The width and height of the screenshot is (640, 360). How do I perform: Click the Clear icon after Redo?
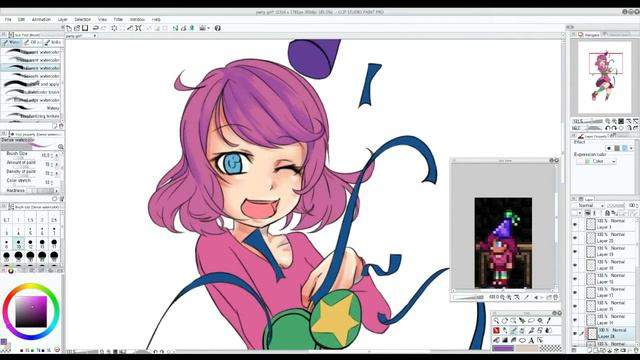114,28
